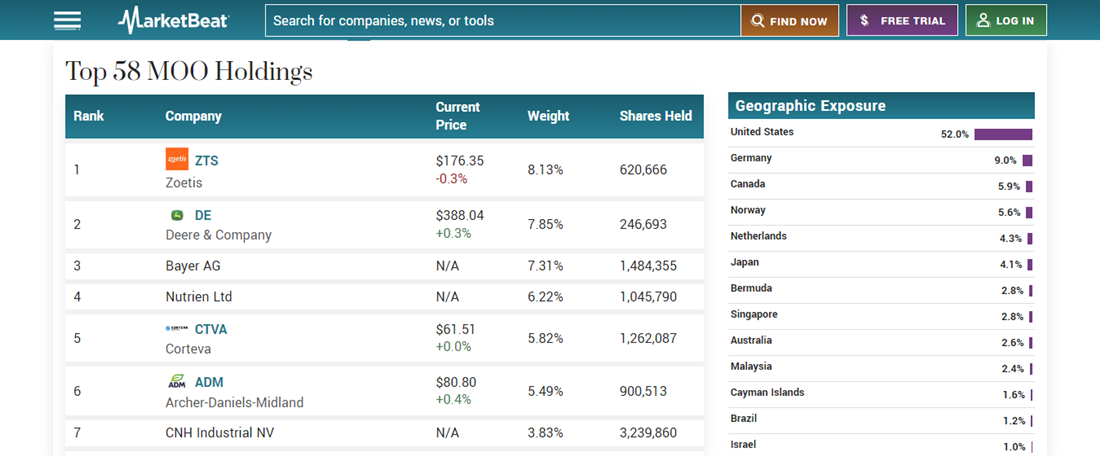
Task: Click the MarketBeat logo
Action: tap(173, 20)
